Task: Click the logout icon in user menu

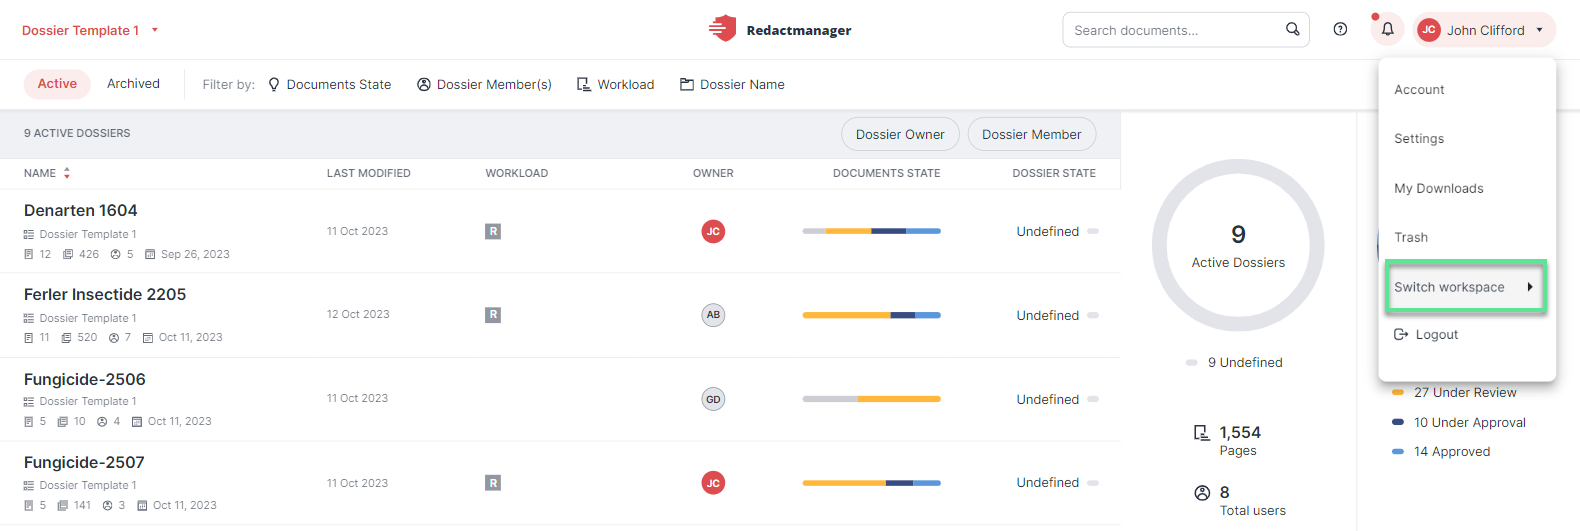Action: (x=1401, y=335)
